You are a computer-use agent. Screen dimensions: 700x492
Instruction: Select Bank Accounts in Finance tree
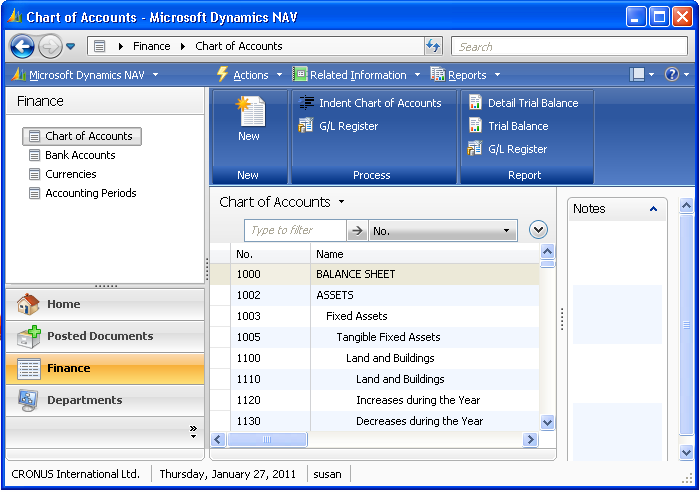coord(80,155)
